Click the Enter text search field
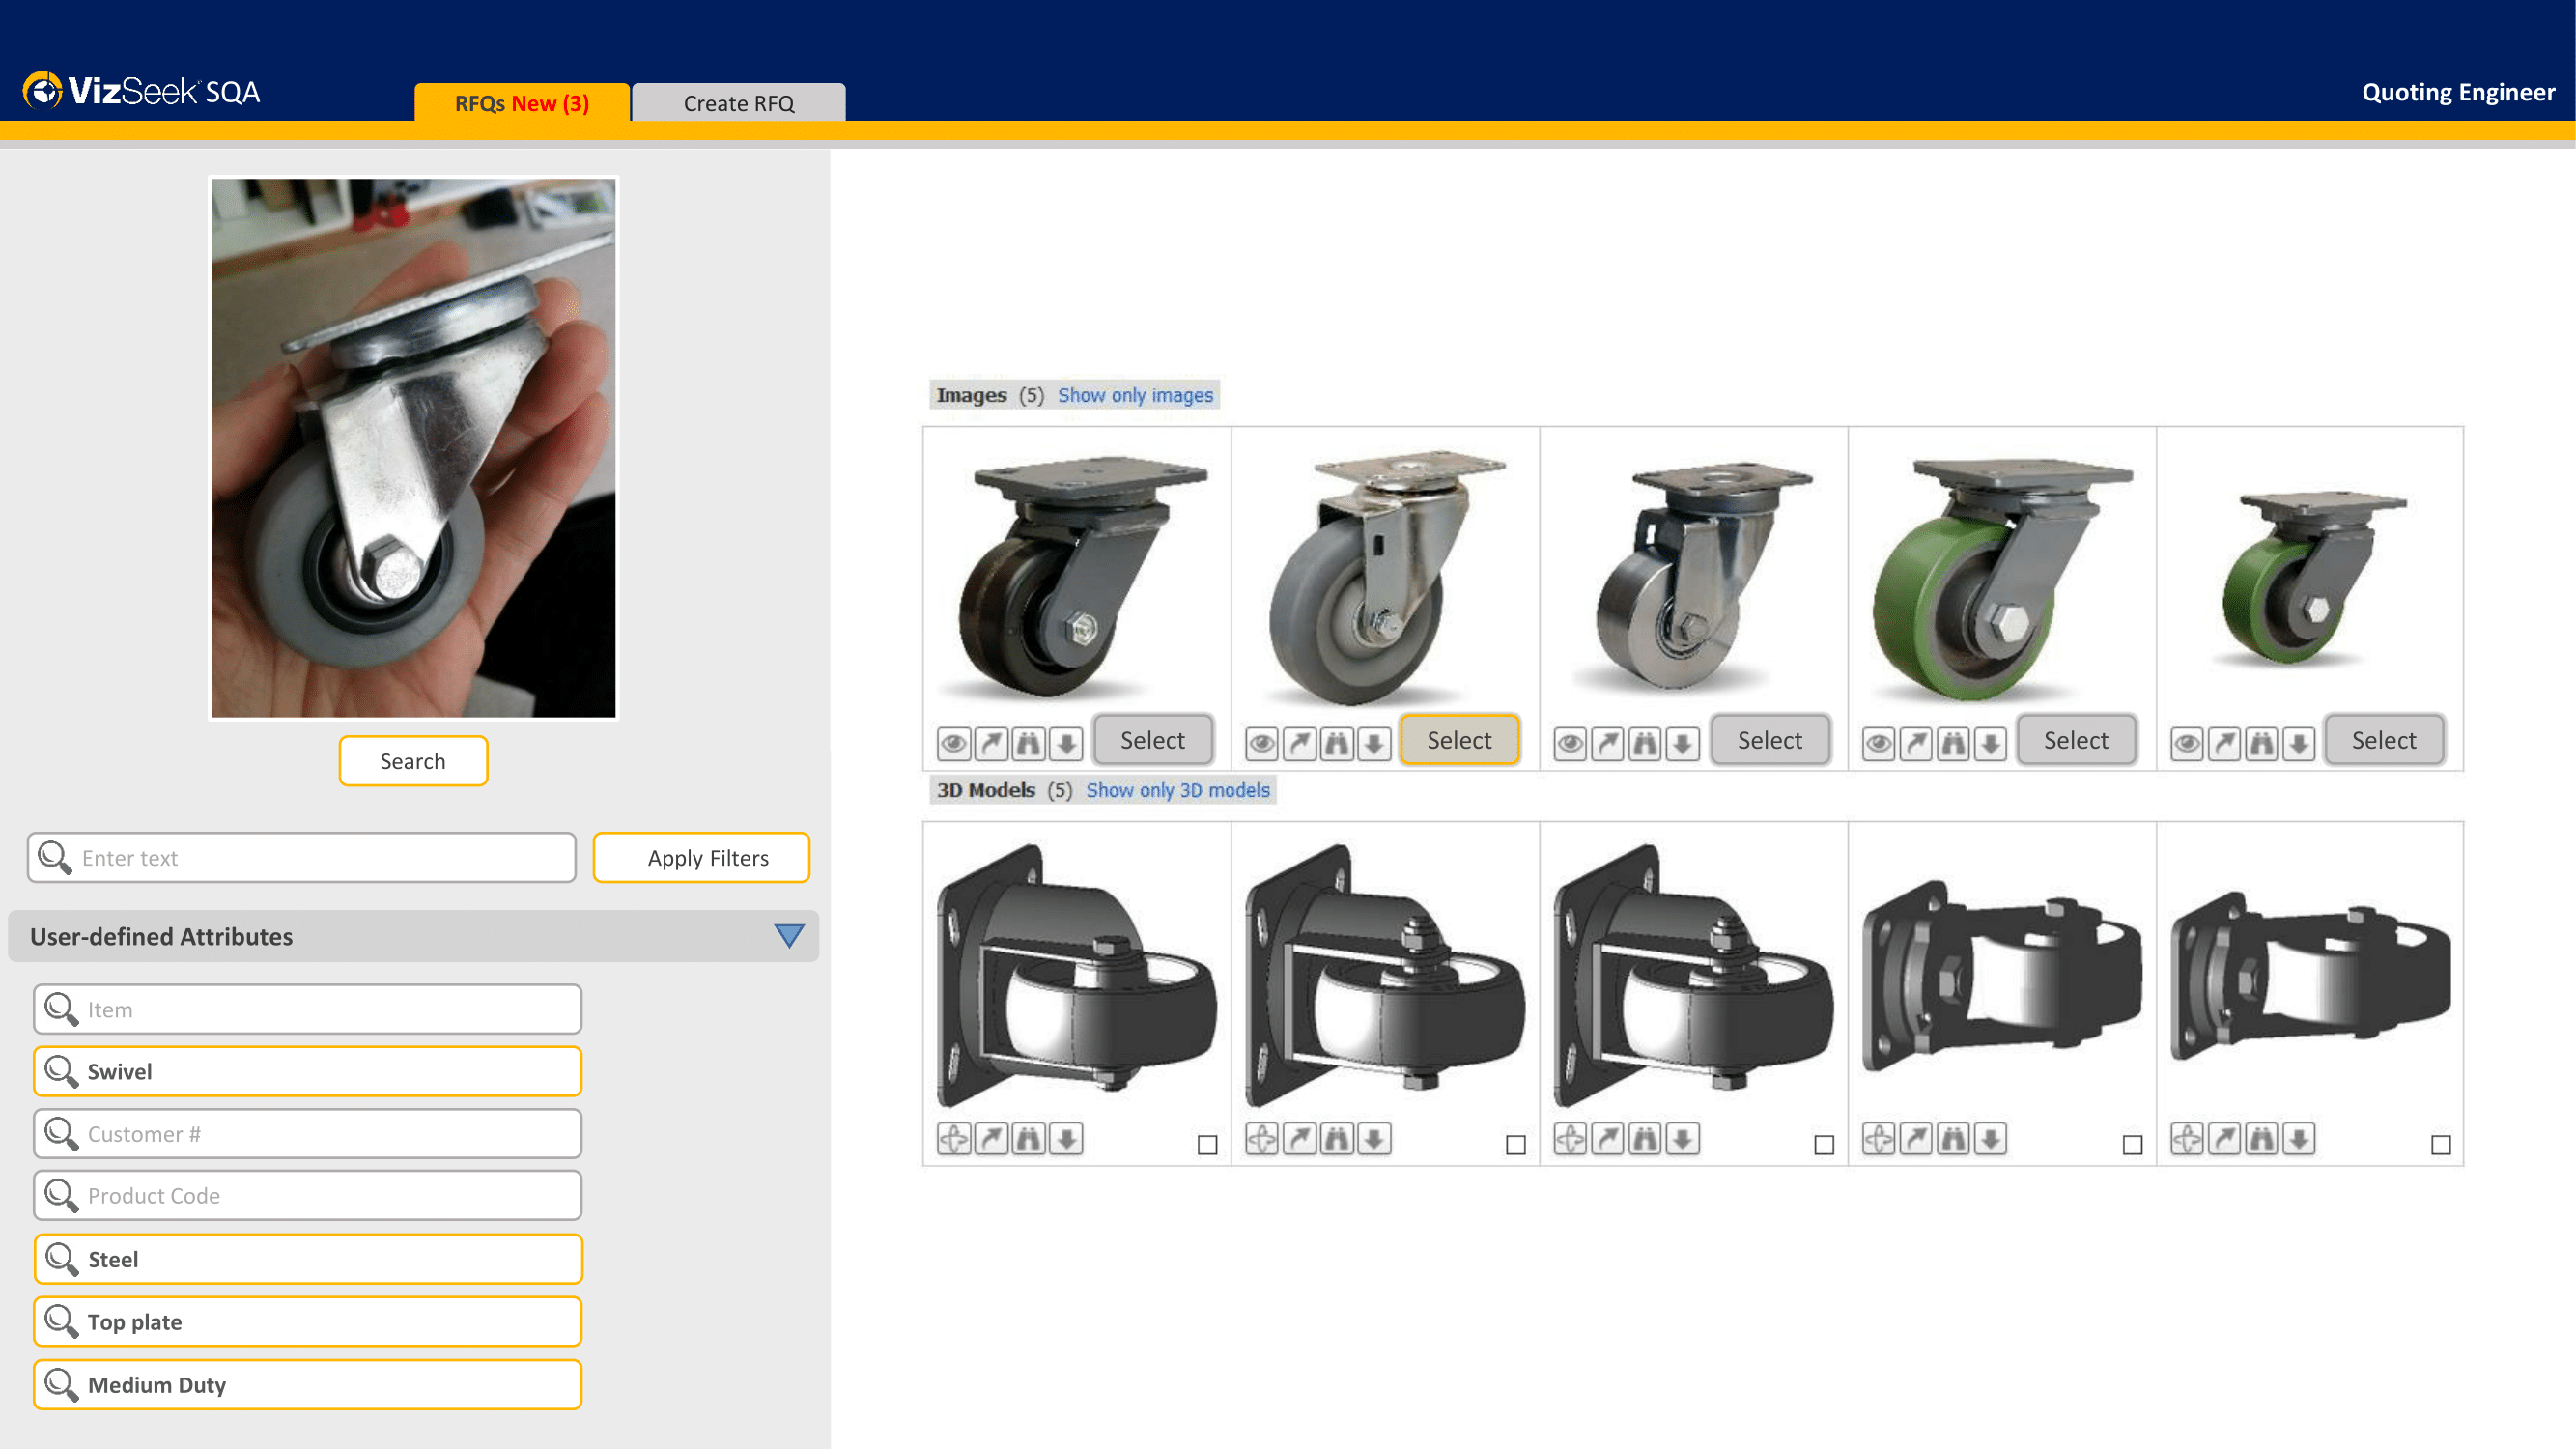The height and width of the screenshot is (1449, 2576). (302, 858)
